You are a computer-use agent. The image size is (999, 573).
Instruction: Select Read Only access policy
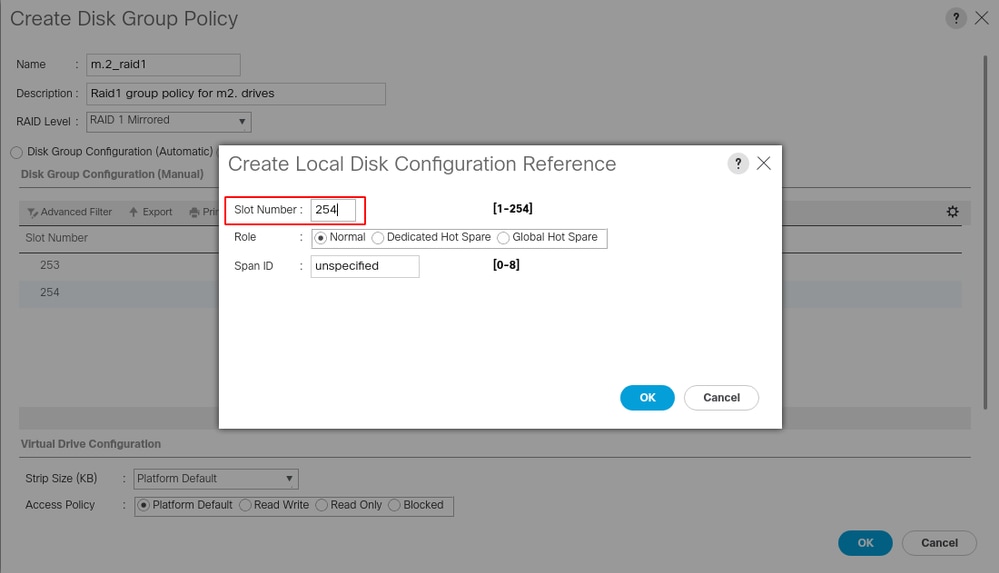coord(322,505)
